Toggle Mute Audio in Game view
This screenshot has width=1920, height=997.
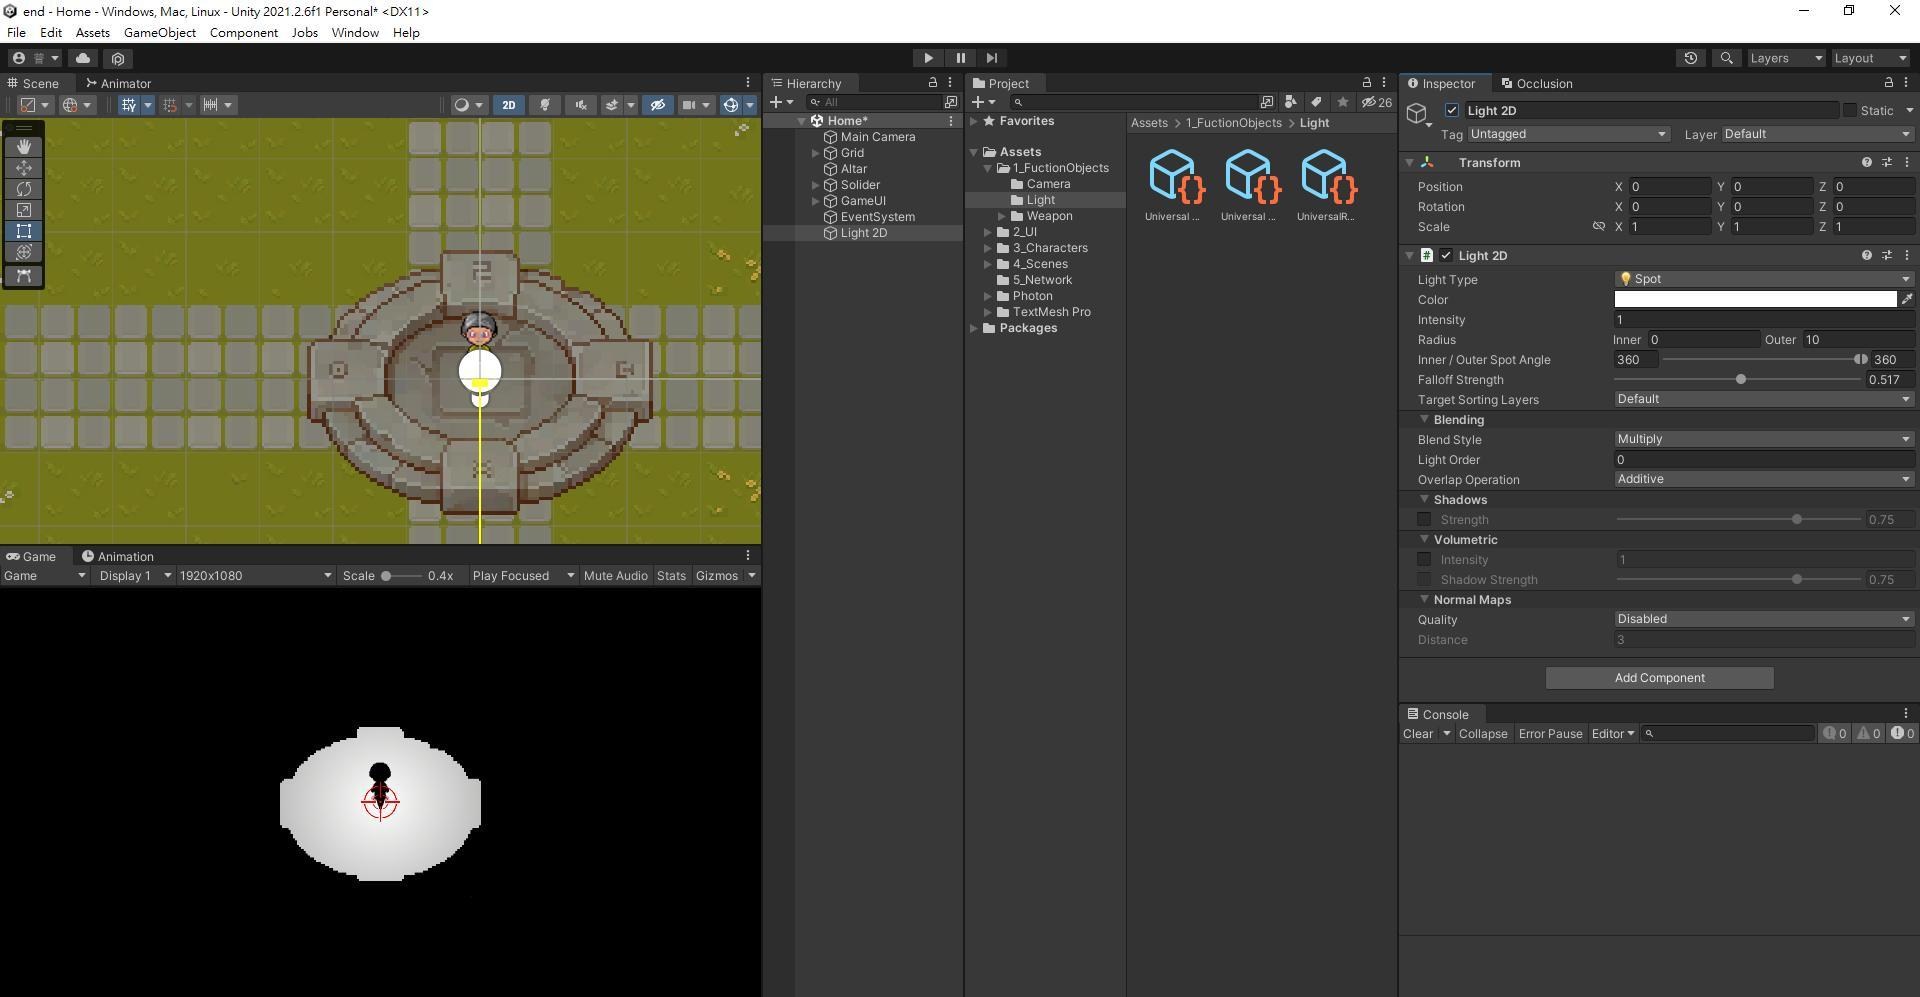click(615, 575)
